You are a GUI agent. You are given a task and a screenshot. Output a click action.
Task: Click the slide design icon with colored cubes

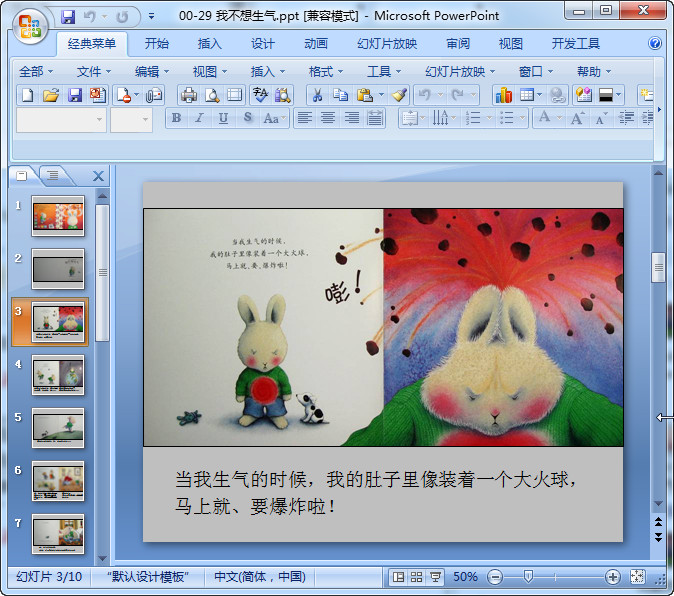(584, 95)
